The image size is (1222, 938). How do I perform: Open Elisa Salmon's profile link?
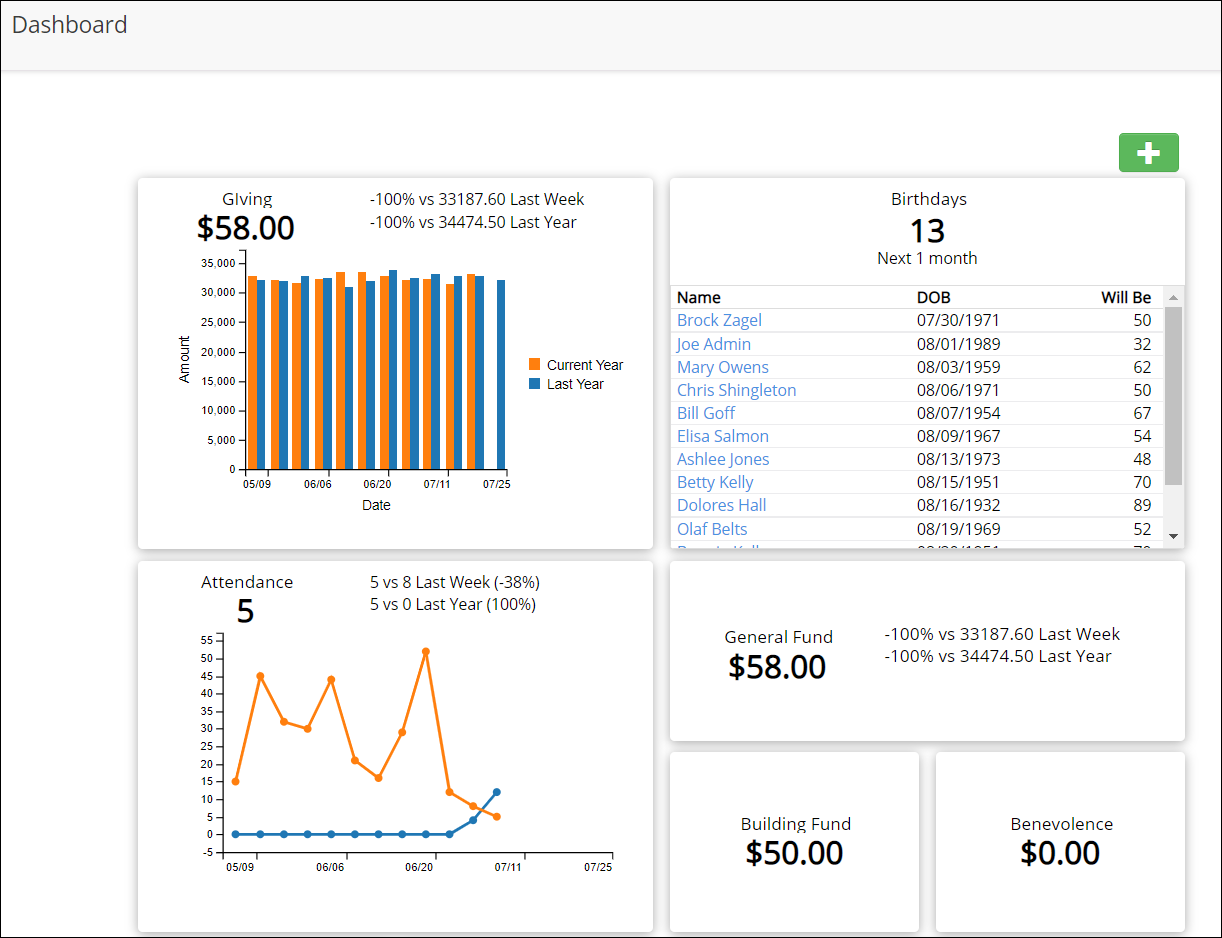722,436
